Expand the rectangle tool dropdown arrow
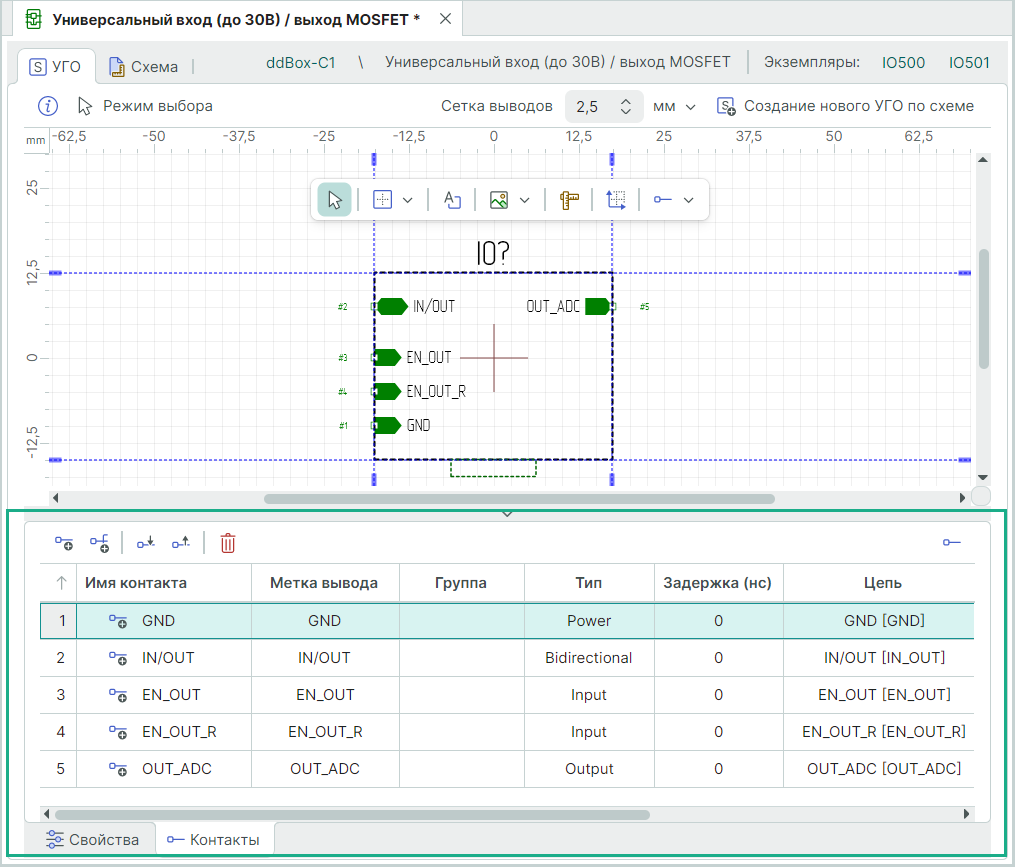Viewport: 1015px width, 867px height. [408, 200]
